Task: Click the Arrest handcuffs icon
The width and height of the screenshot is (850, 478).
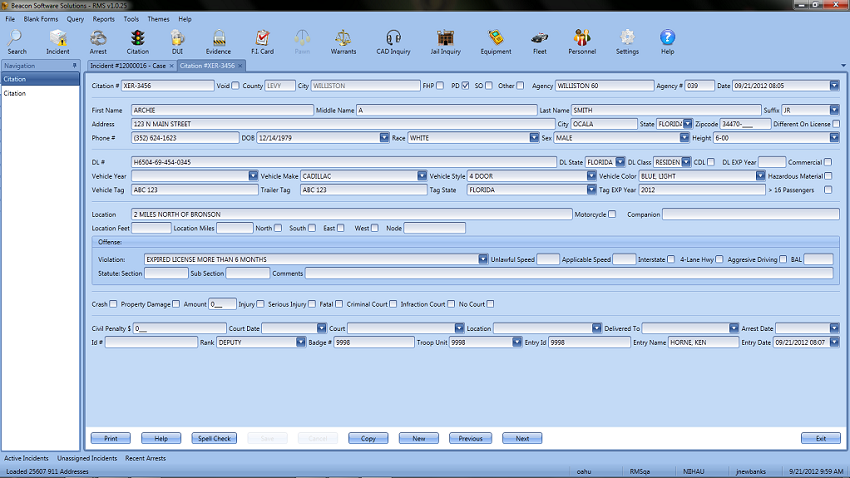Action: [x=98, y=40]
